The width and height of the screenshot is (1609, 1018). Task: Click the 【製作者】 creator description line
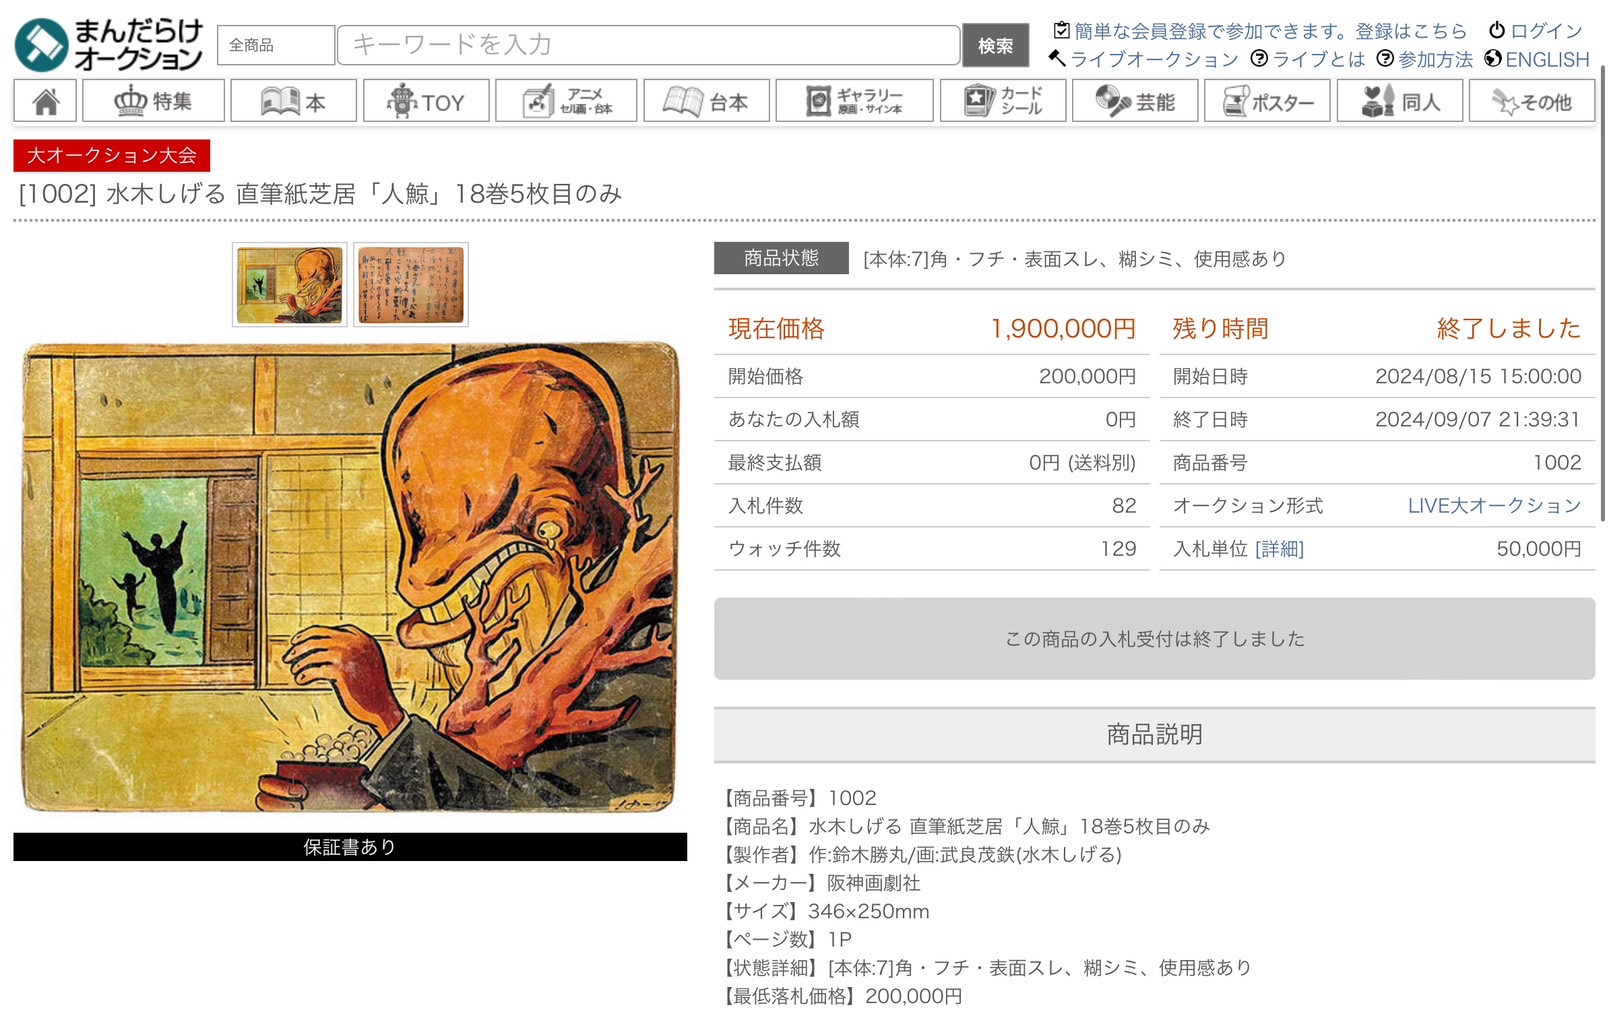pos(920,855)
